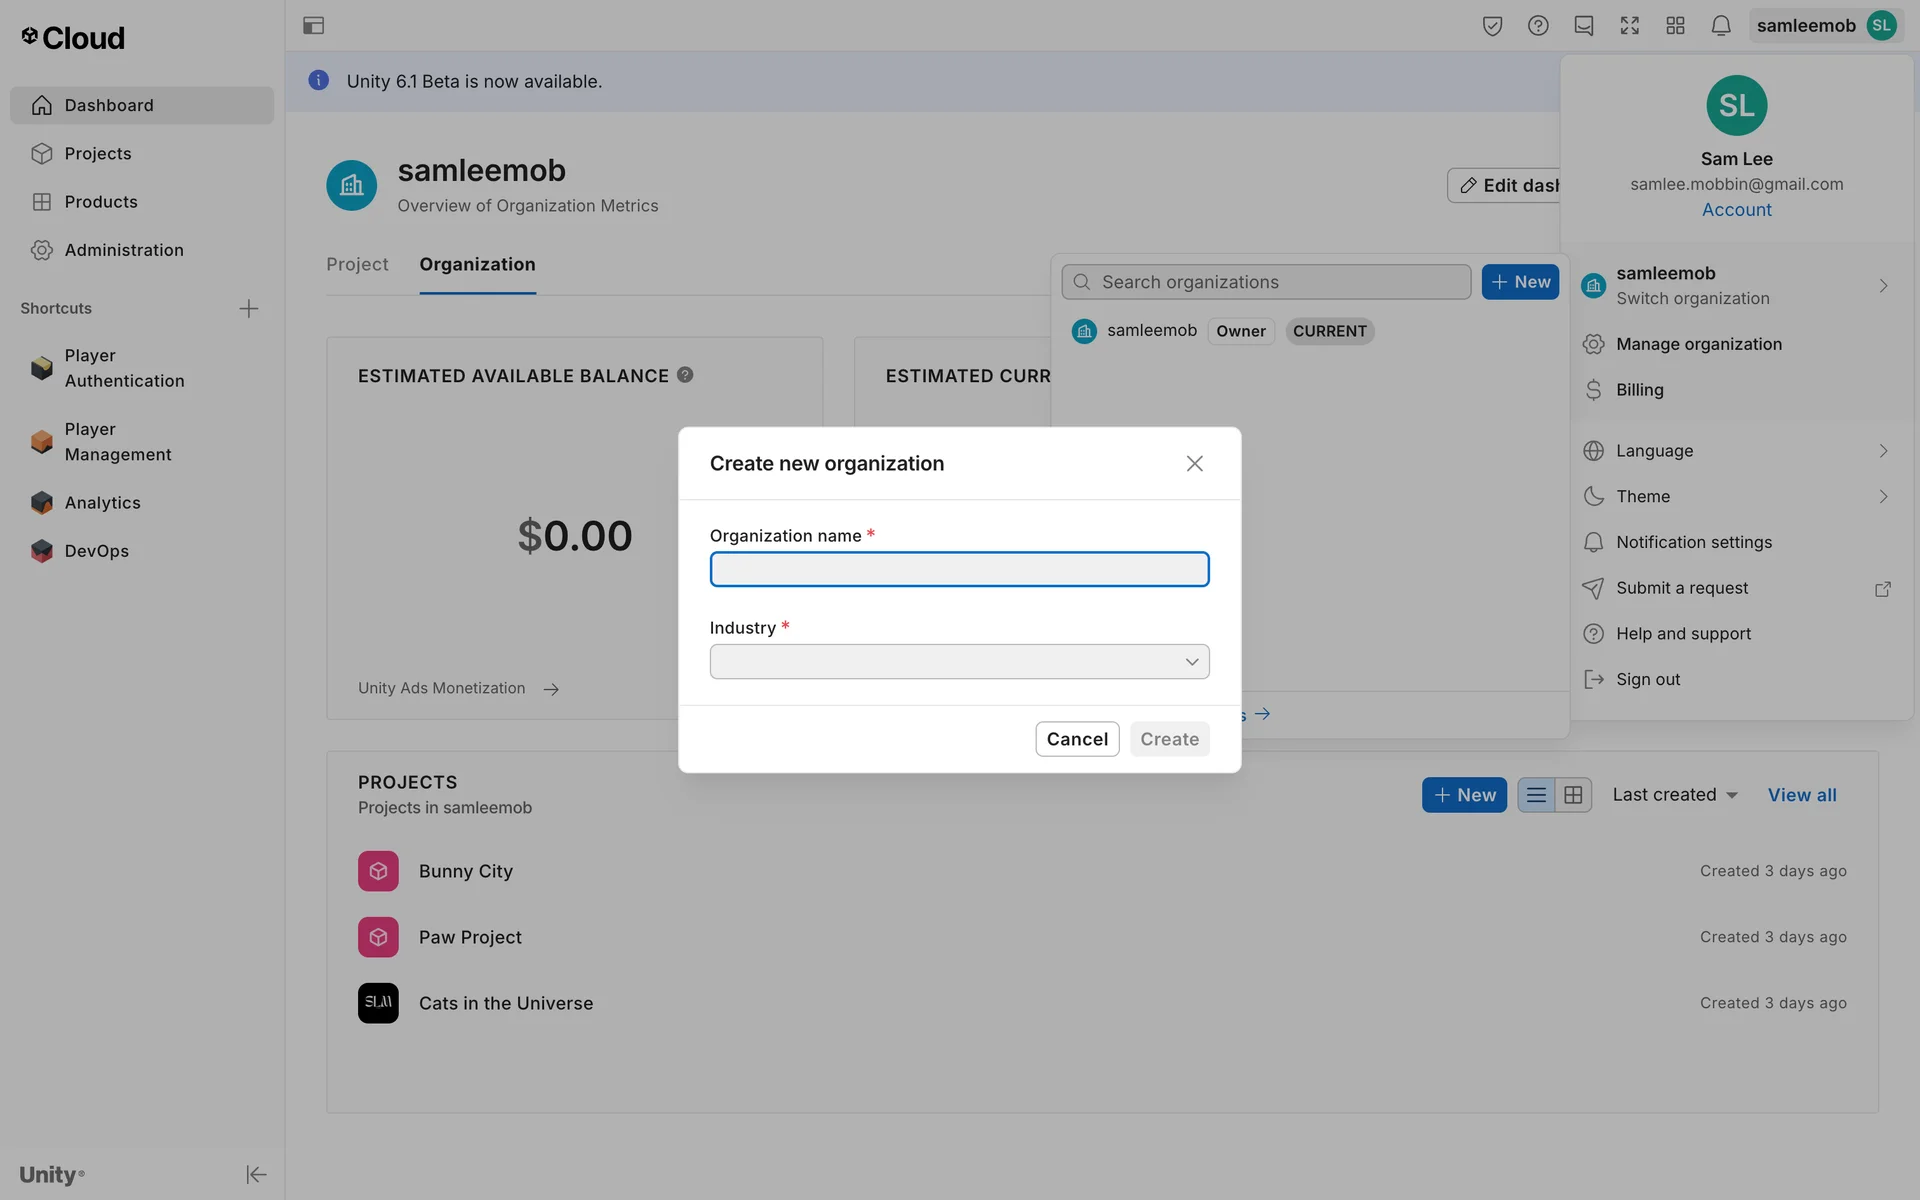Switch to the Project tab
Screen dimensions: 1920x1200
coord(357,264)
